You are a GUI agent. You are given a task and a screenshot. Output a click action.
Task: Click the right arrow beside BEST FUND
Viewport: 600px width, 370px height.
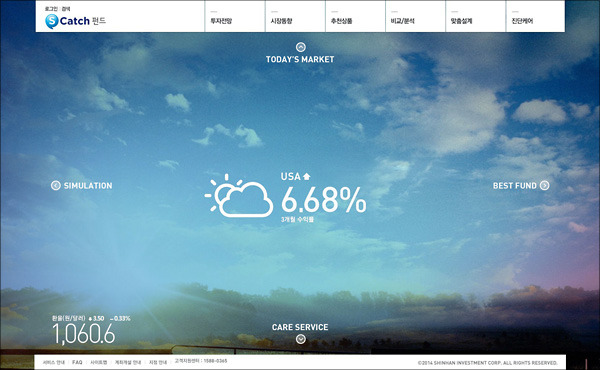click(545, 186)
